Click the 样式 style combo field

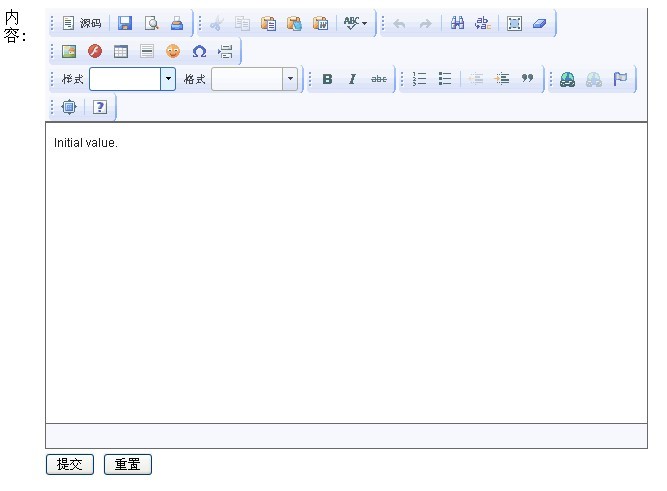coord(132,79)
